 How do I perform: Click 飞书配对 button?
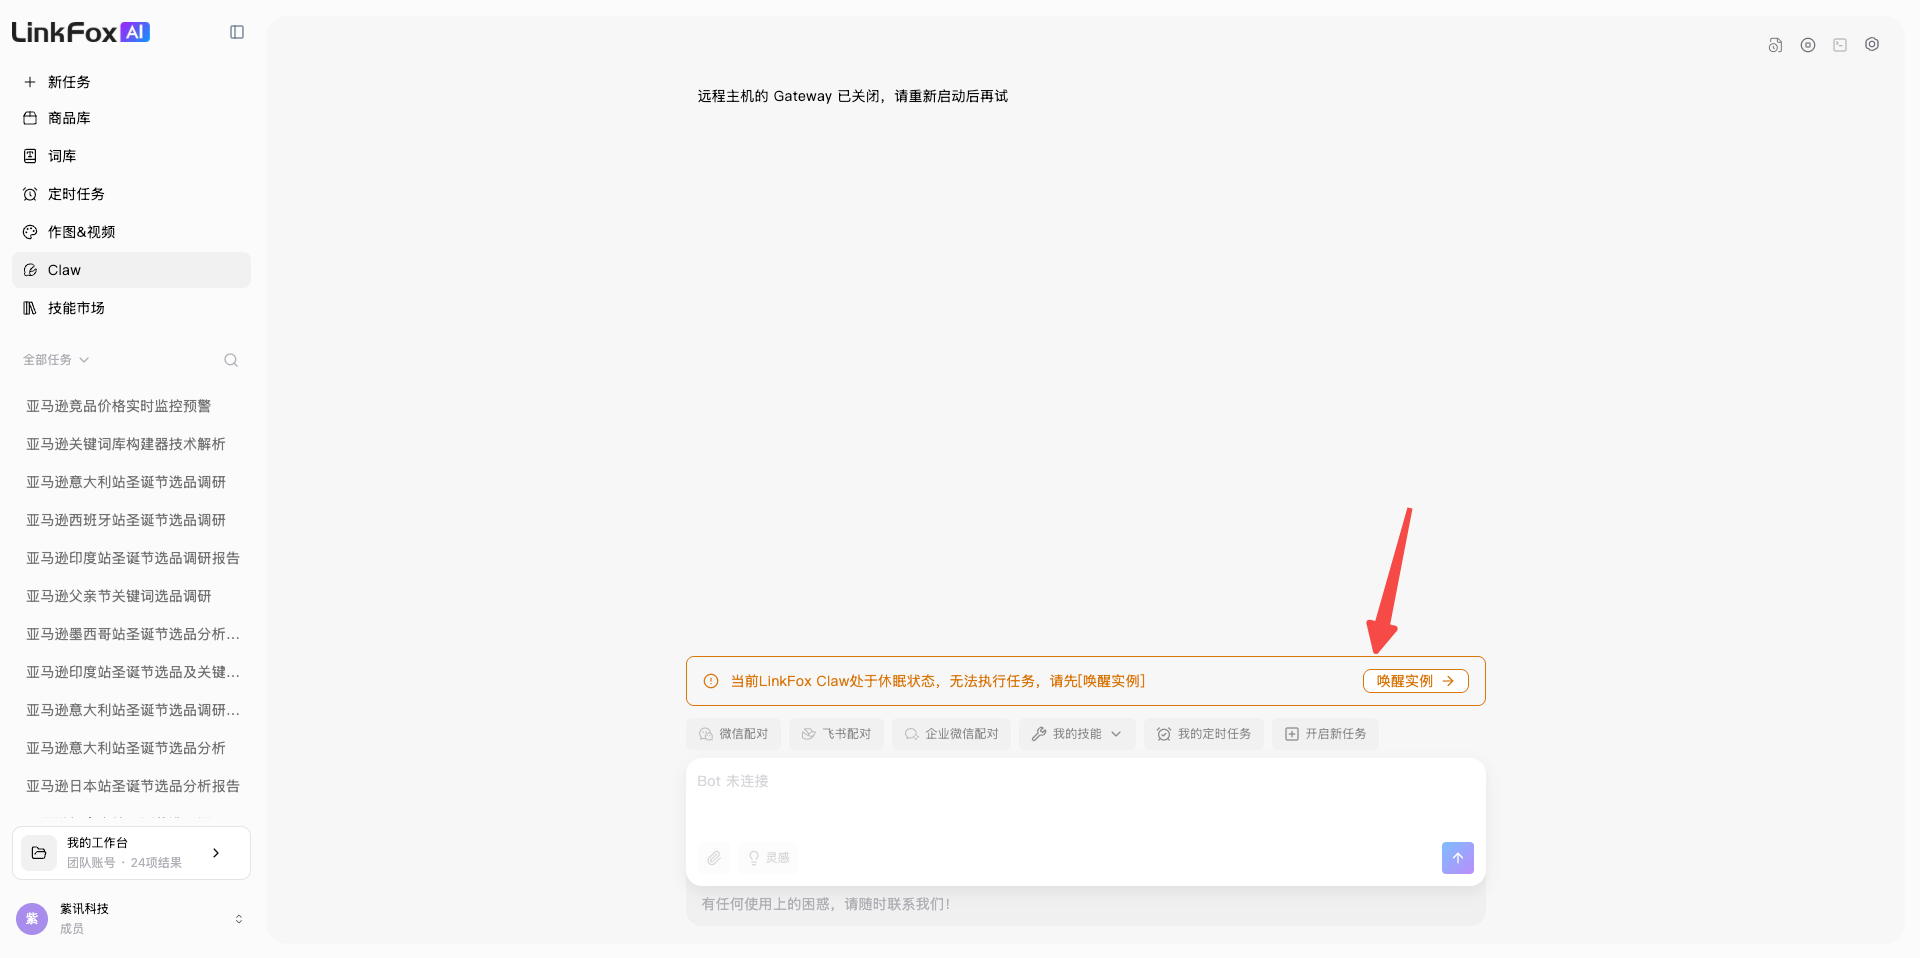pyautogui.click(x=836, y=734)
